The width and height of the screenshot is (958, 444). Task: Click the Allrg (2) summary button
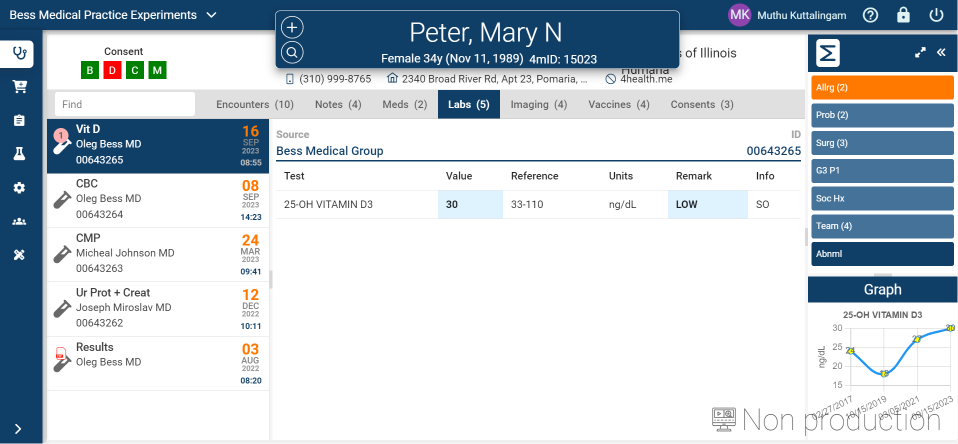tap(880, 87)
